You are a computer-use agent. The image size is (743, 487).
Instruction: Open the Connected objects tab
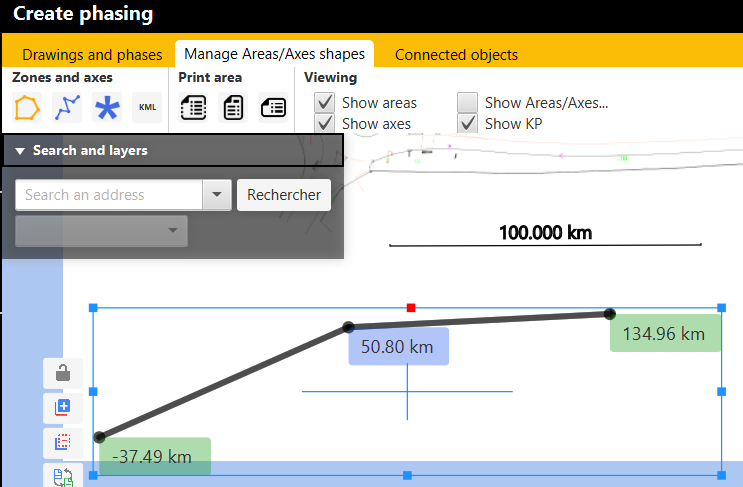click(x=456, y=54)
